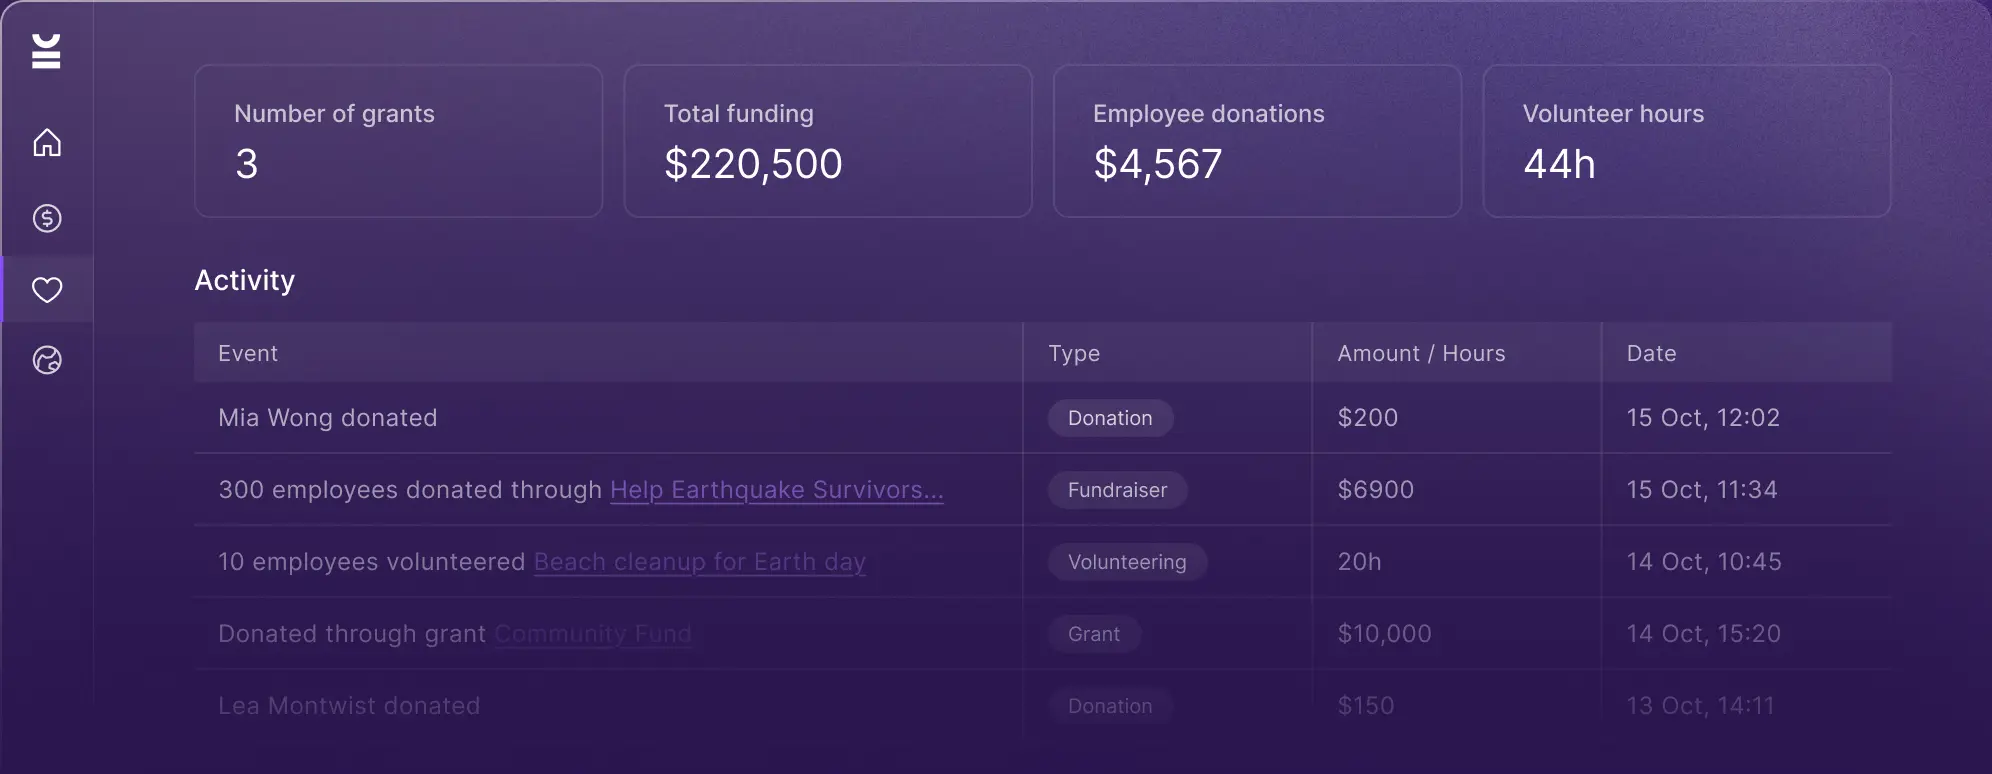
Task: Select the heart giving sidebar icon
Action: [47, 290]
